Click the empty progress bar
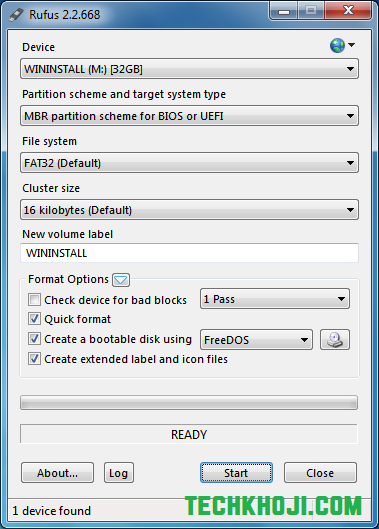The height and width of the screenshot is (529, 379). click(x=189, y=402)
